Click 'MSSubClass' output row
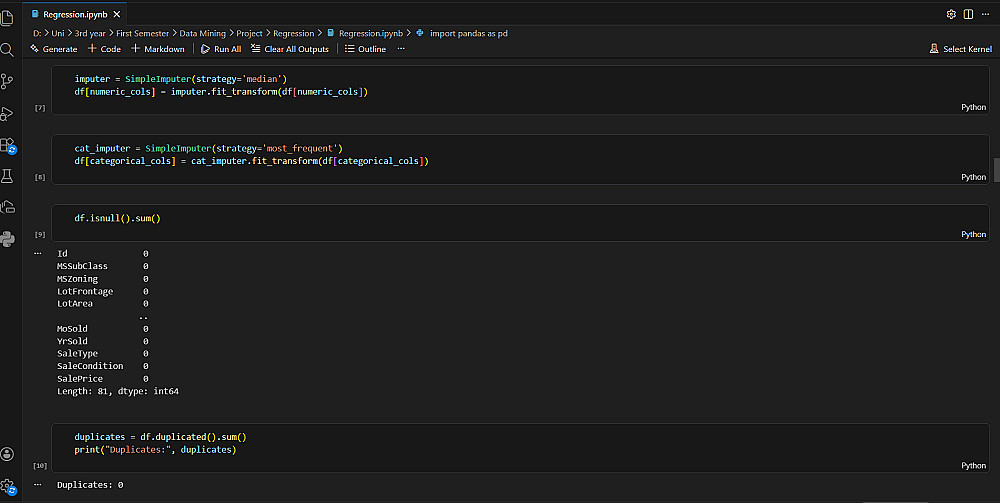1000x503 pixels. (x=103, y=266)
